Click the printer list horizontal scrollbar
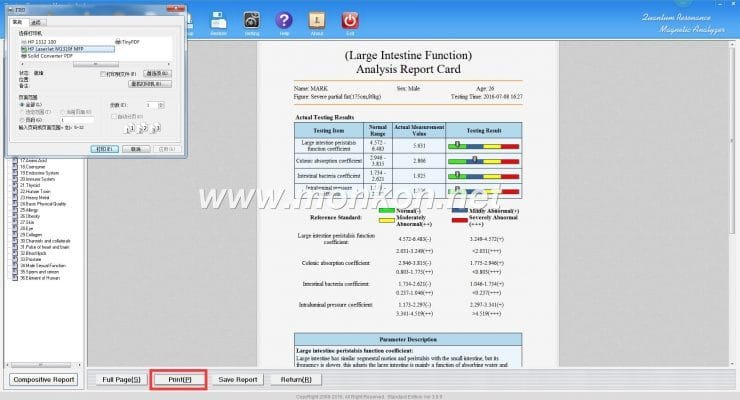This screenshot has width=740, height=400. point(95,64)
